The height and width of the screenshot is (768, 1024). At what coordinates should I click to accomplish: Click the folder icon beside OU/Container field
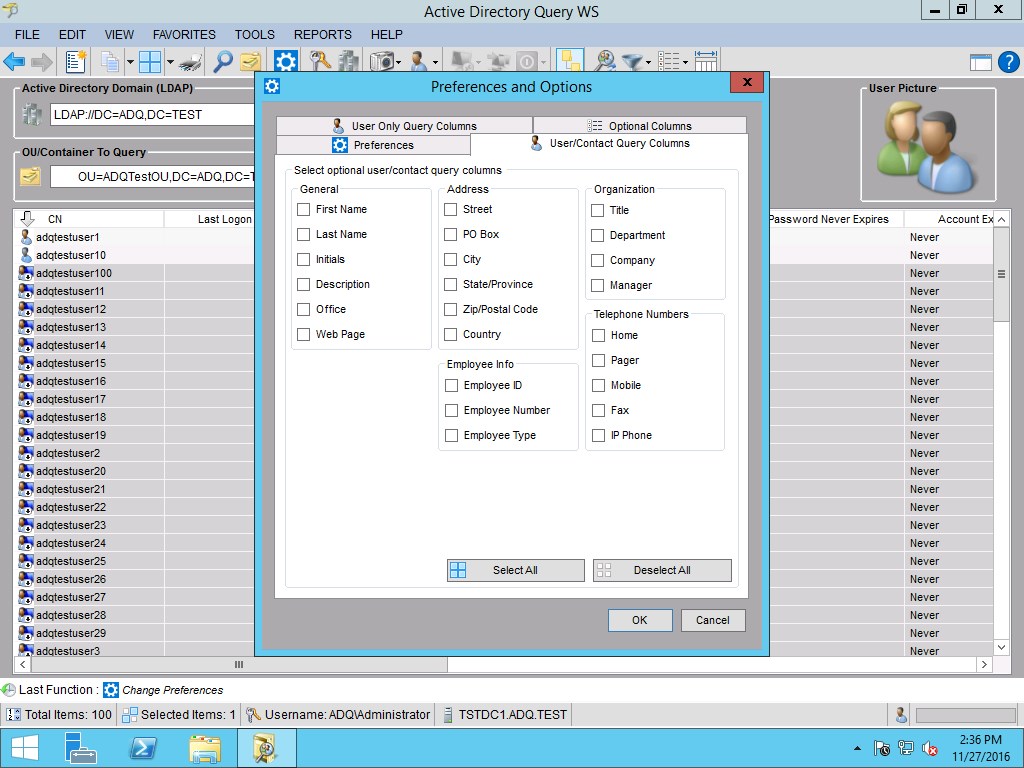pyautogui.click(x=31, y=176)
